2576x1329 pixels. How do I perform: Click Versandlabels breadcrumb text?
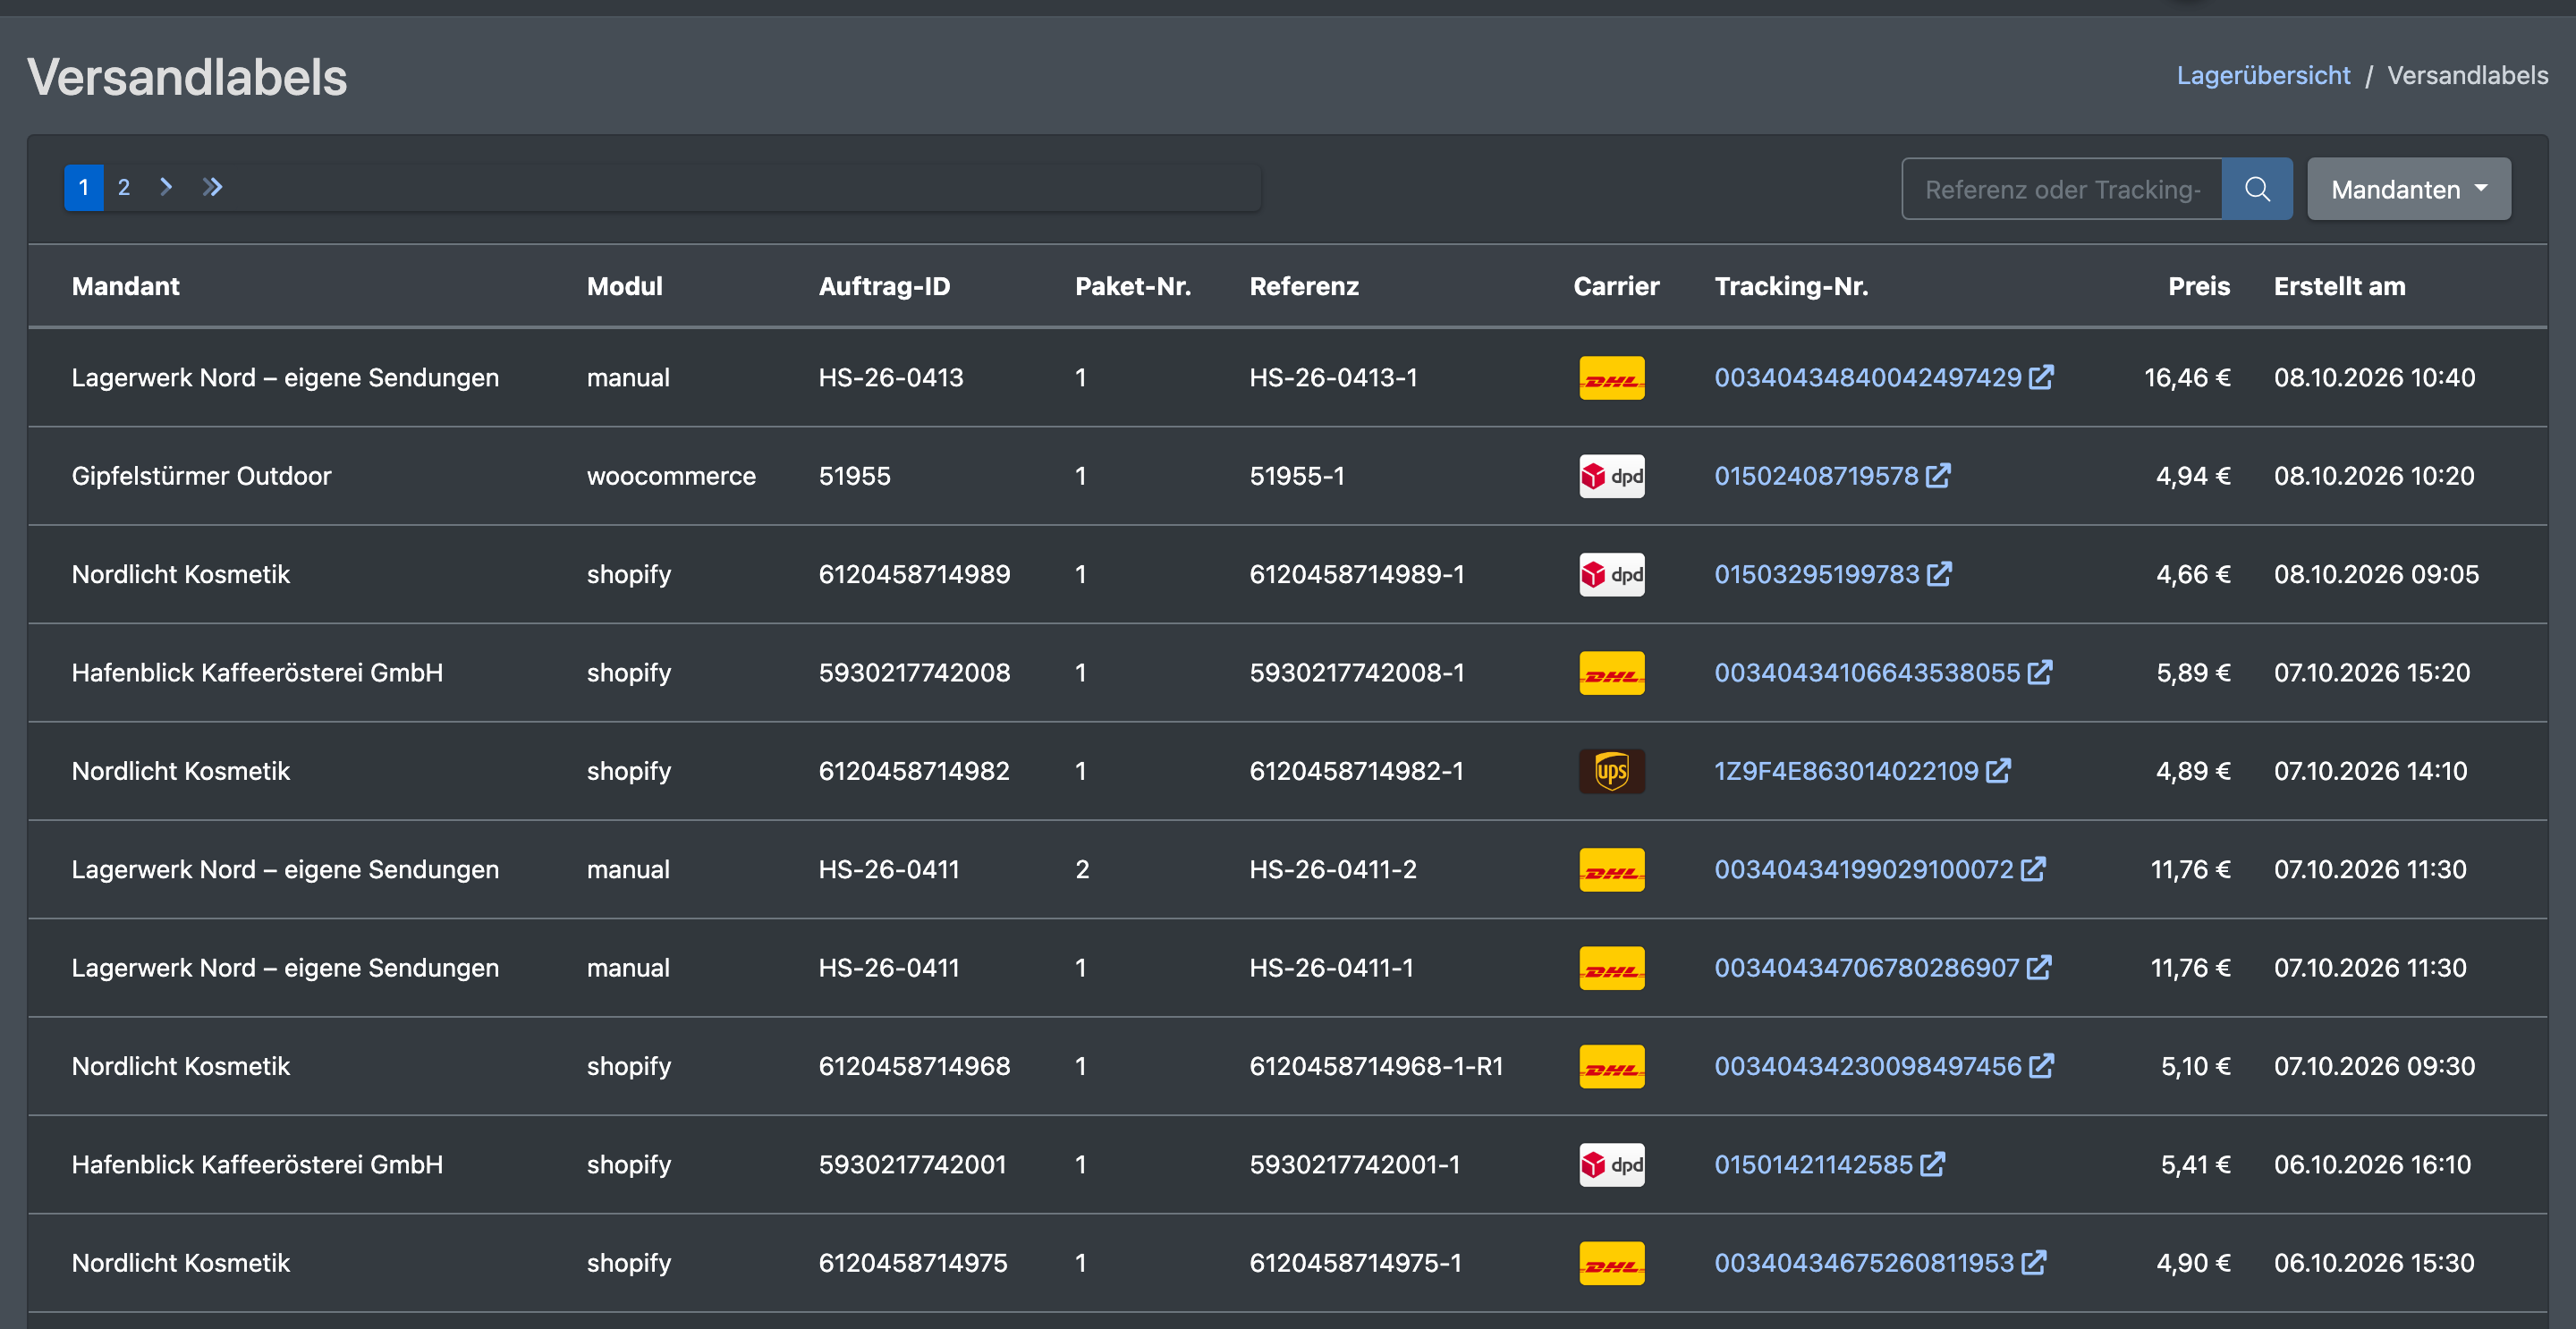coord(2467,75)
